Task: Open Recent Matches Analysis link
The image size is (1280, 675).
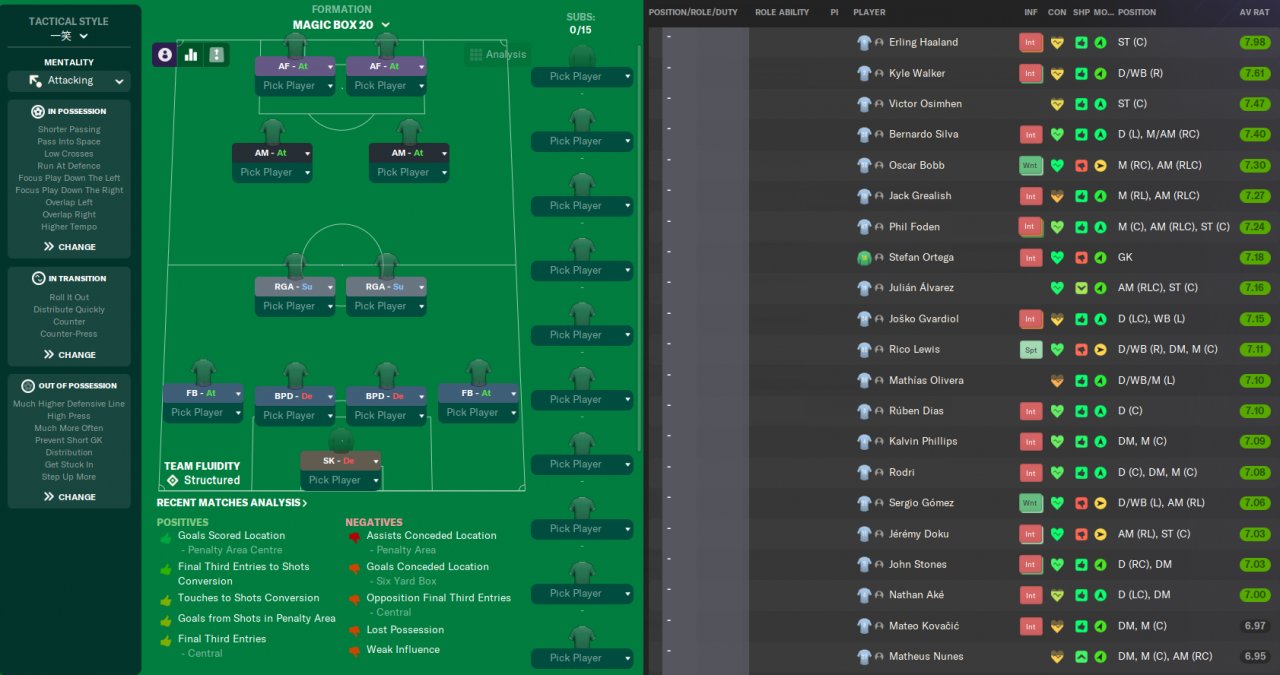Action: 232,503
